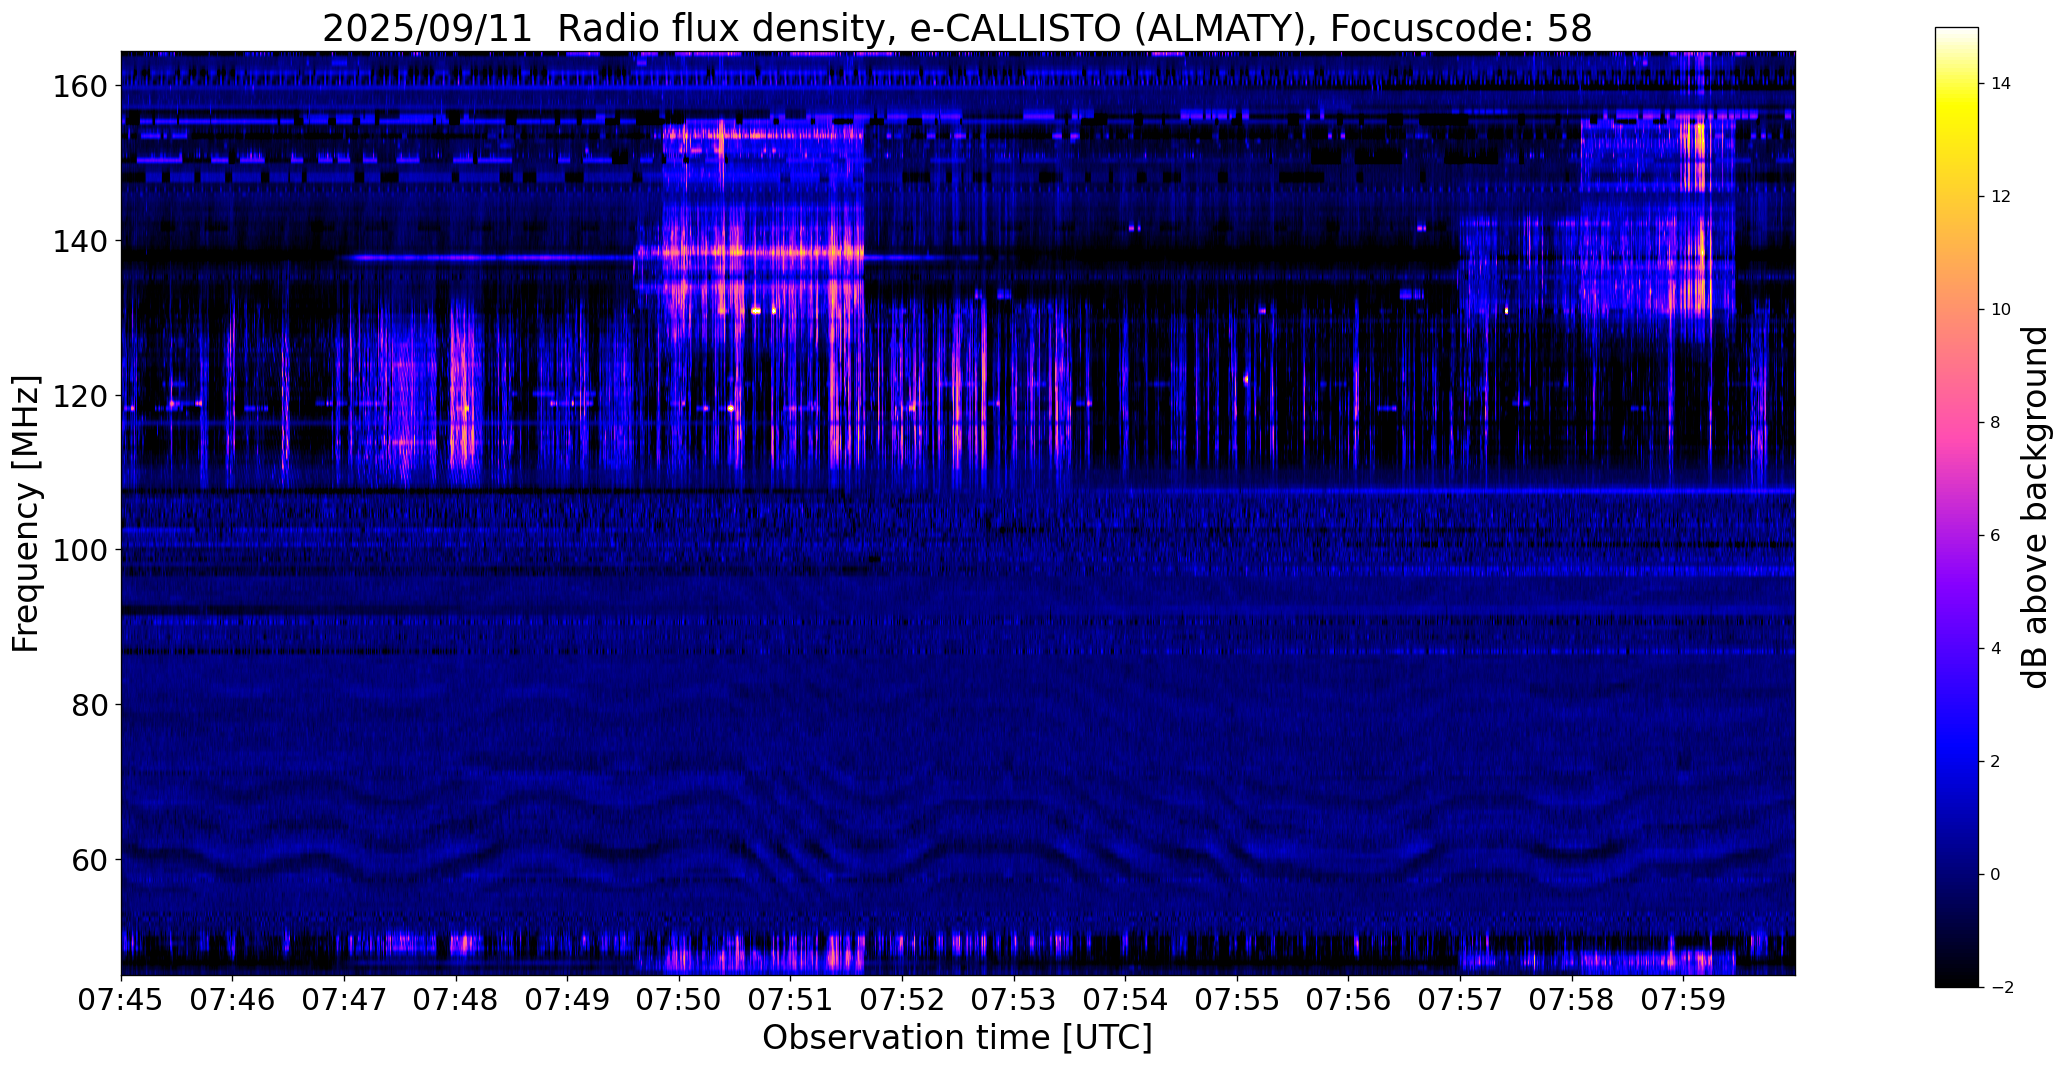Select the 07:46 time tick label
Image resolution: width=2066 pixels, height=1067 pixels.
233,1001
